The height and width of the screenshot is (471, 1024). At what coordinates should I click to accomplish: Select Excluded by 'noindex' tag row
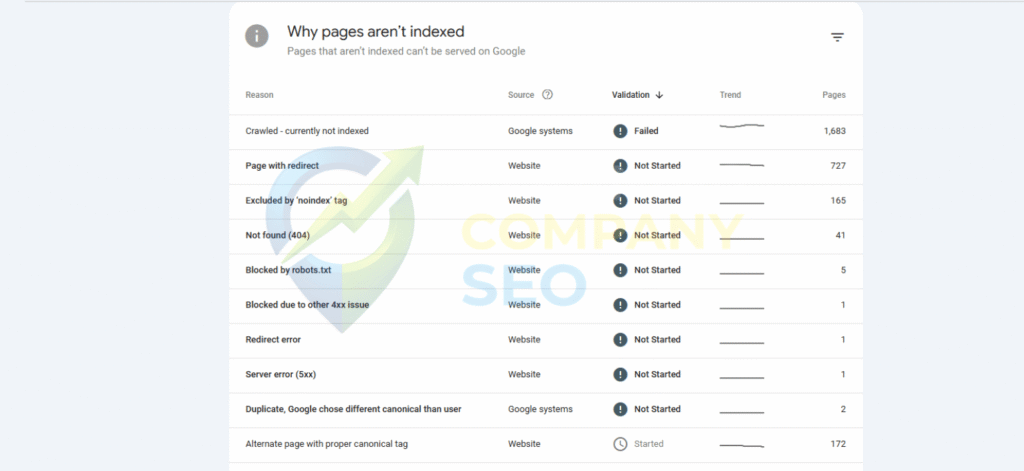(296, 201)
